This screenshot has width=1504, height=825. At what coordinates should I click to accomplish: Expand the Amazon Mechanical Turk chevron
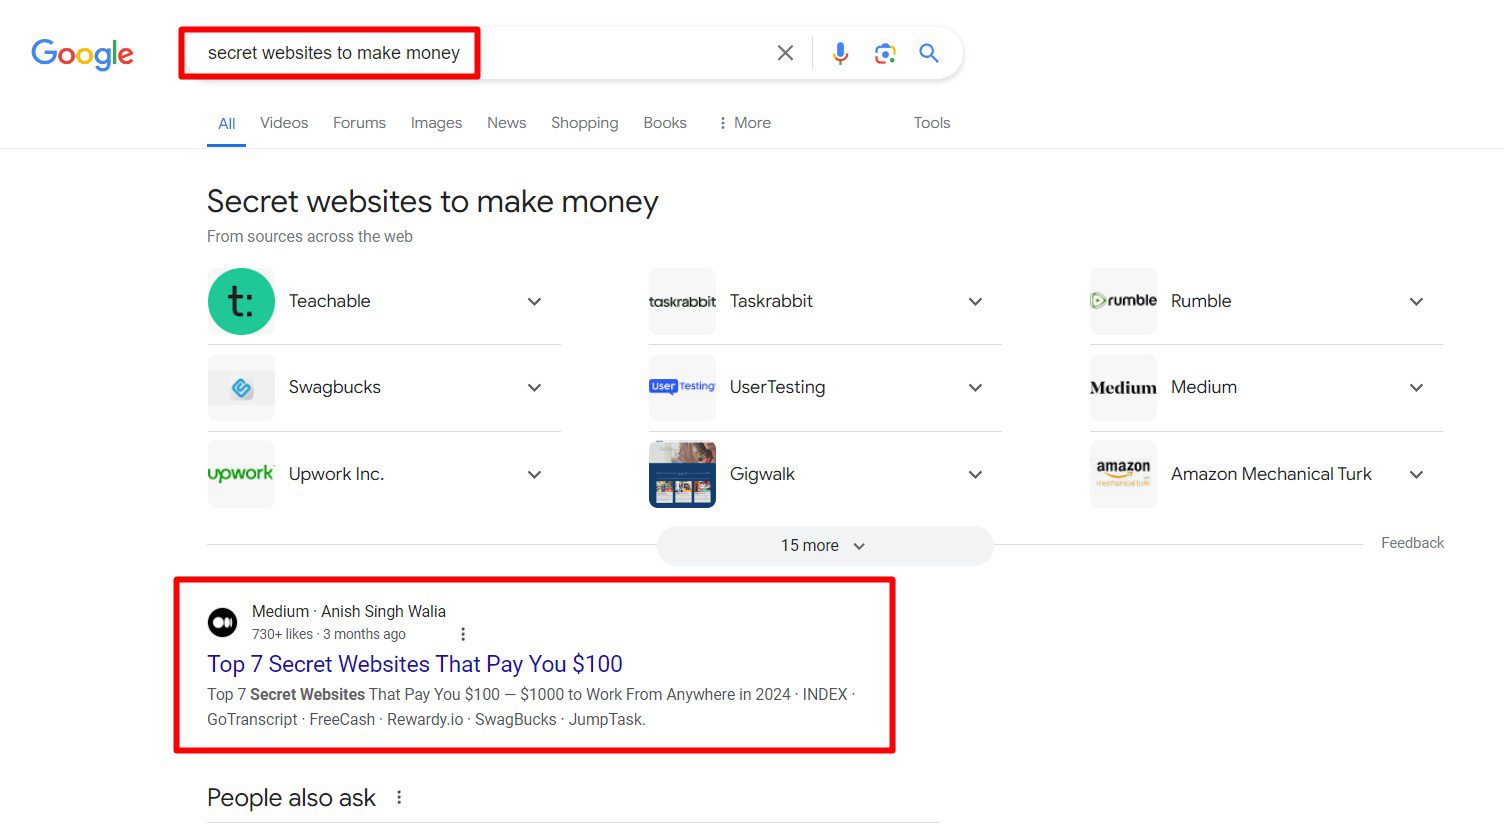[x=1416, y=474]
